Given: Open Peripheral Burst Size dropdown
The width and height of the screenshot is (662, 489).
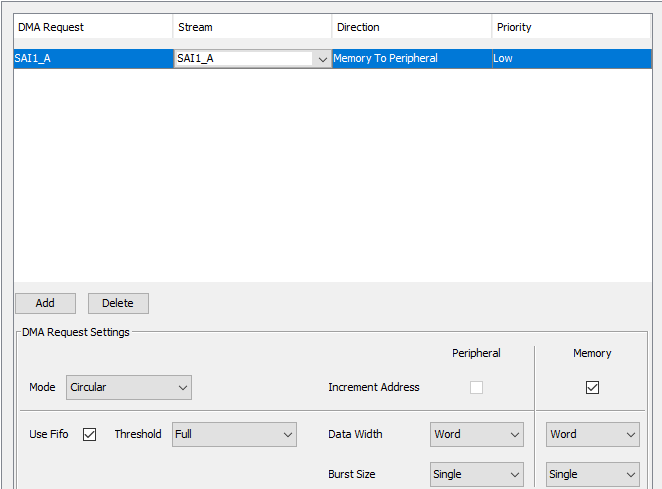Looking at the screenshot, I should tap(477, 474).
